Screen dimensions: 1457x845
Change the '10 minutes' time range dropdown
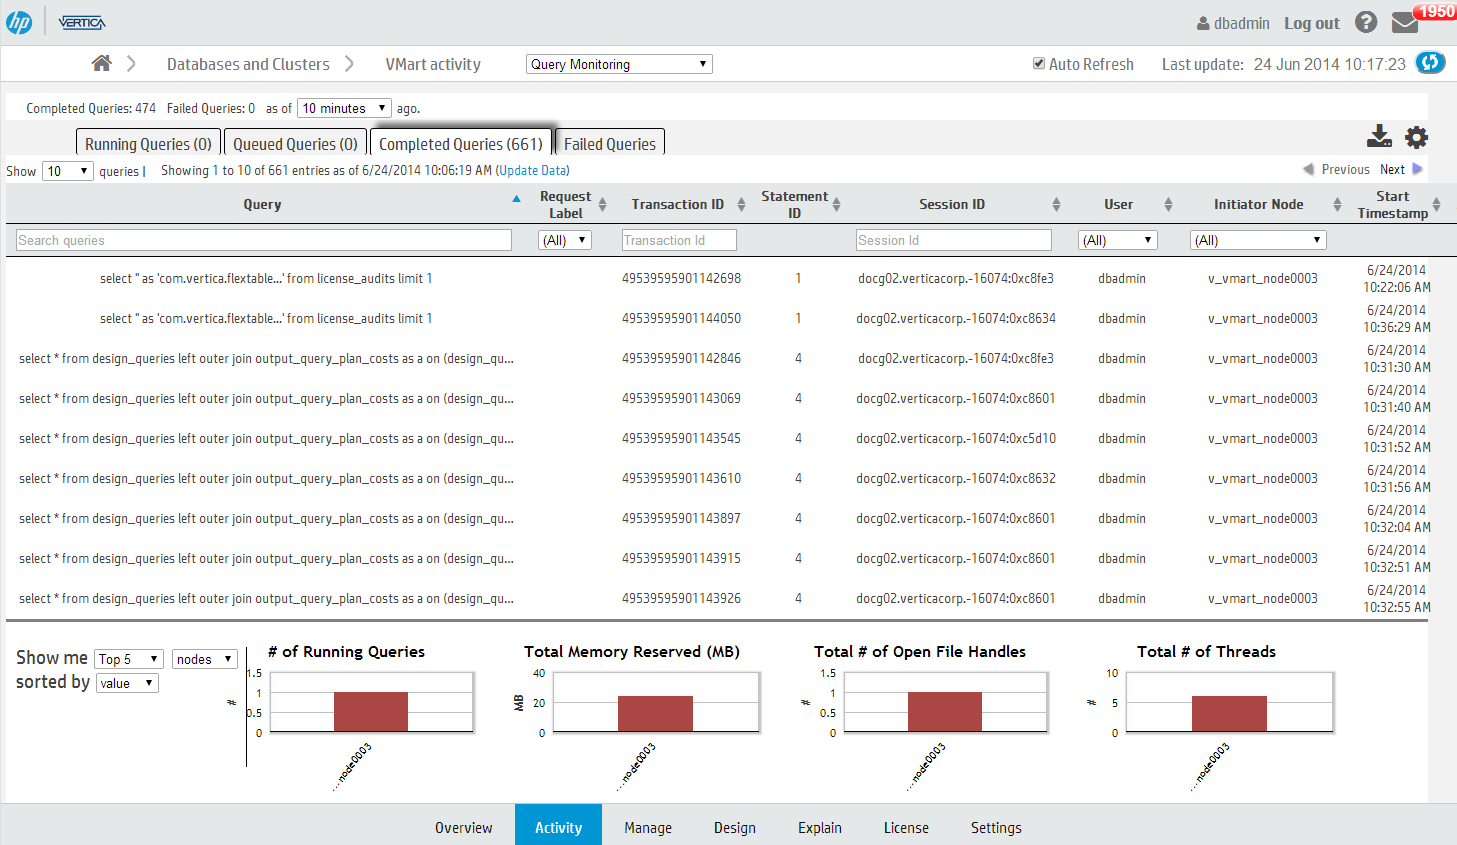pyautogui.click(x=344, y=108)
